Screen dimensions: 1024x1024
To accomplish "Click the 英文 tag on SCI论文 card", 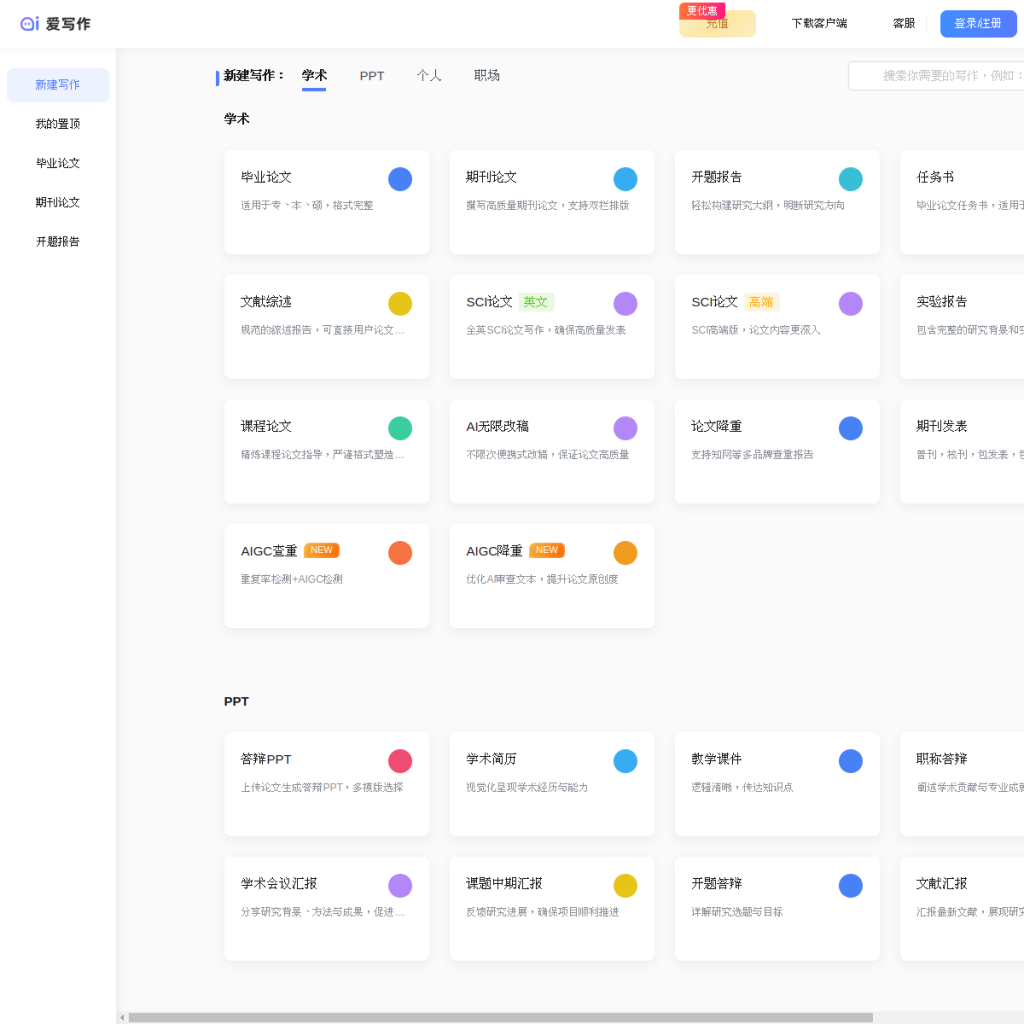I will 536,302.
